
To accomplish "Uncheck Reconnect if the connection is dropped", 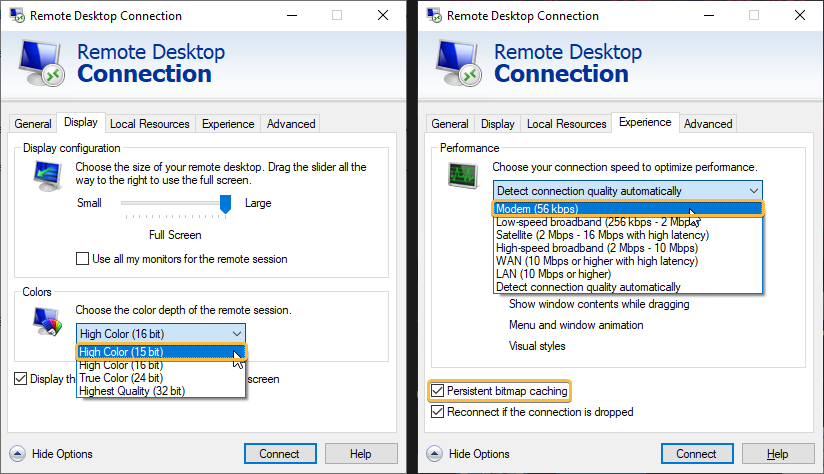I will [x=437, y=411].
